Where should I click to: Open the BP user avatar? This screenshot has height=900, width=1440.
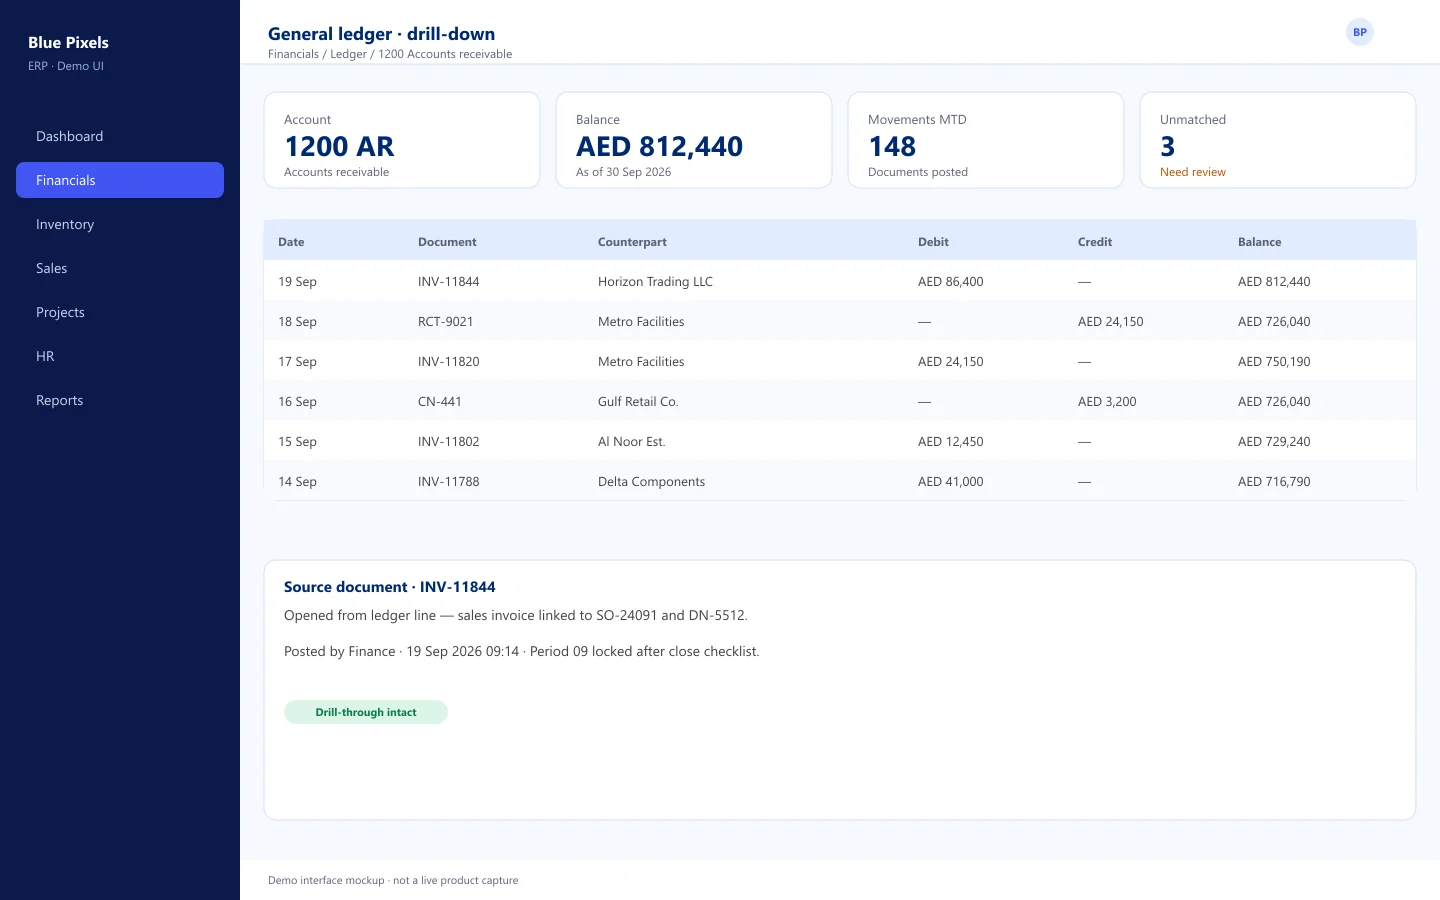coord(1359,32)
